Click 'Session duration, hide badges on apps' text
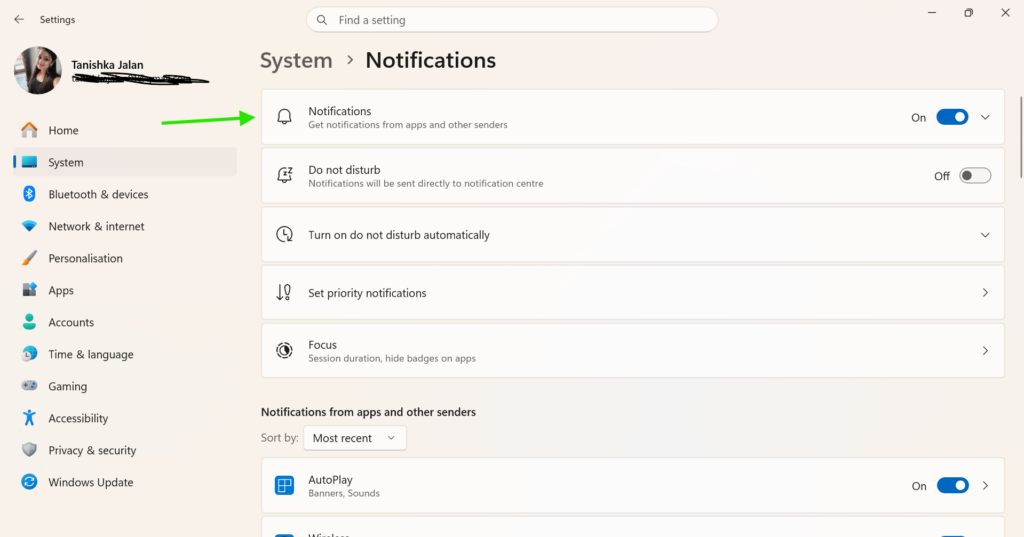Image resolution: width=1024 pixels, height=537 pixels. tap(392, 359)
